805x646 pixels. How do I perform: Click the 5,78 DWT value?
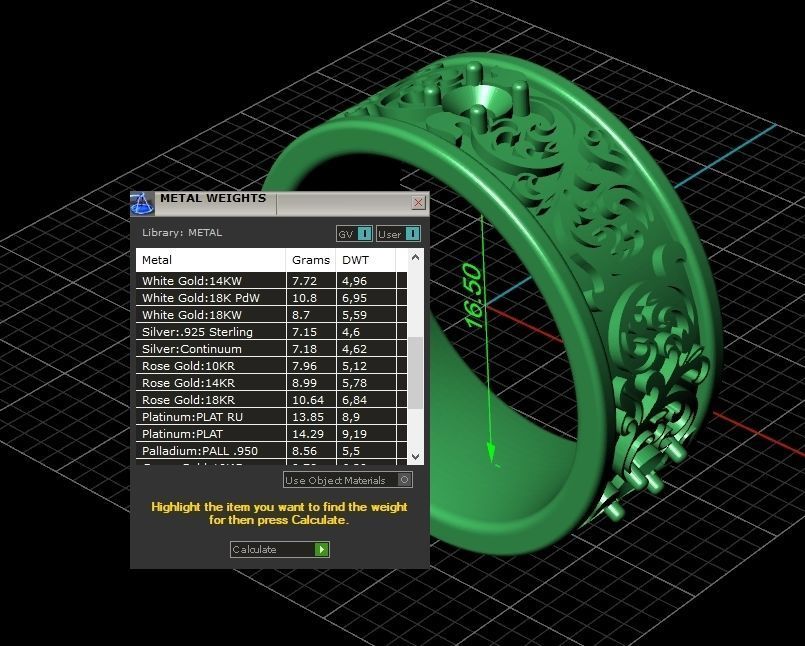(x=354, y=384)
